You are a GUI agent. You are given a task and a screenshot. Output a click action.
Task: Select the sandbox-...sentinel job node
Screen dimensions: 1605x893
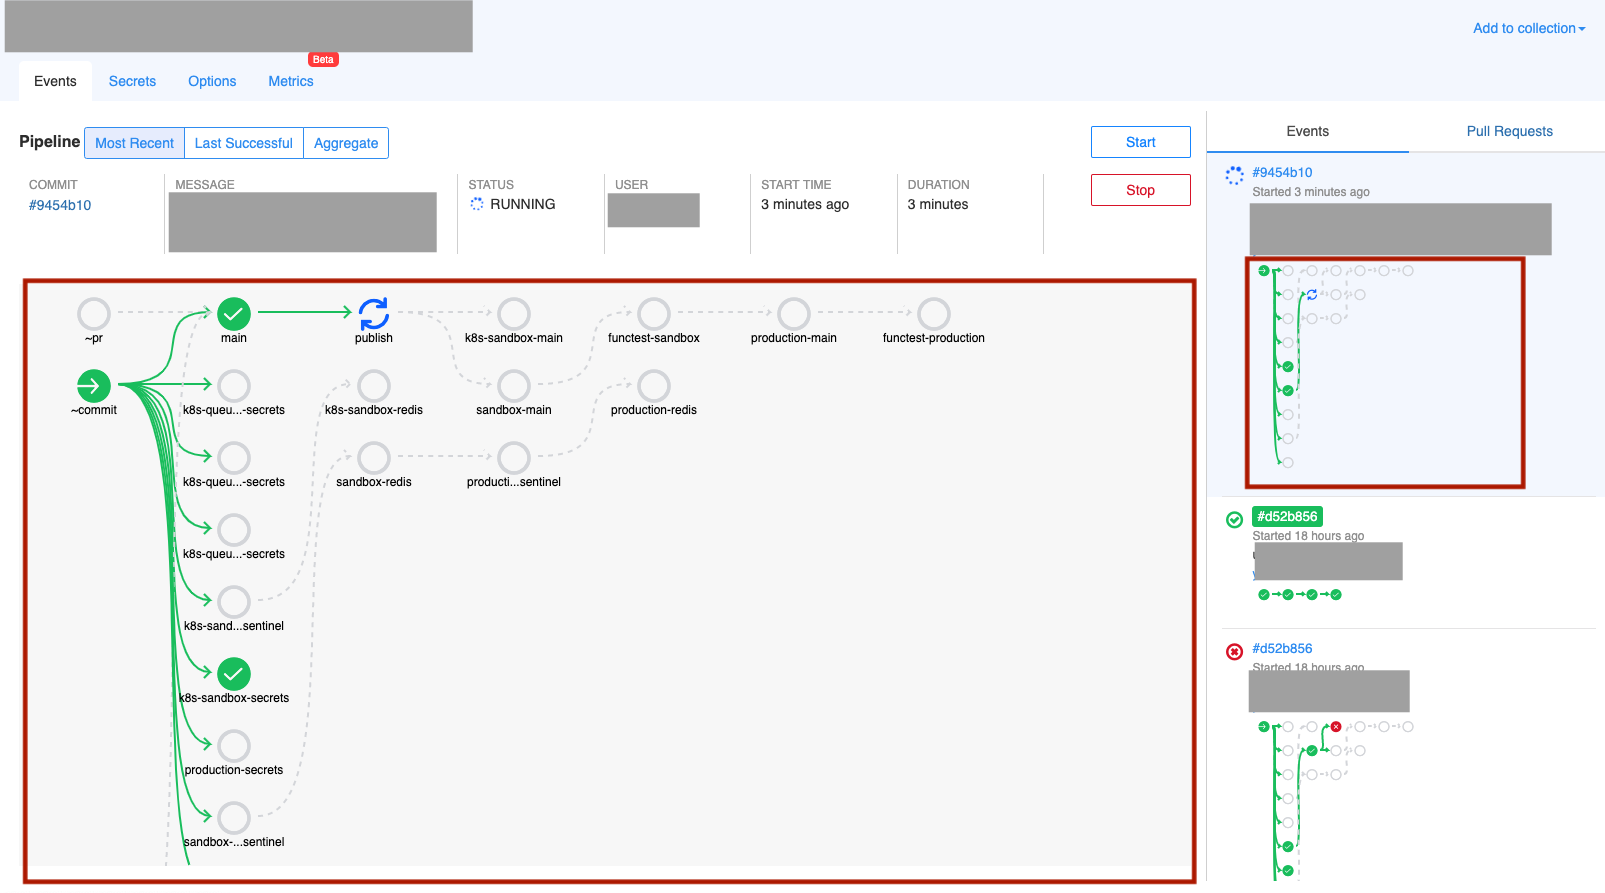234,817
